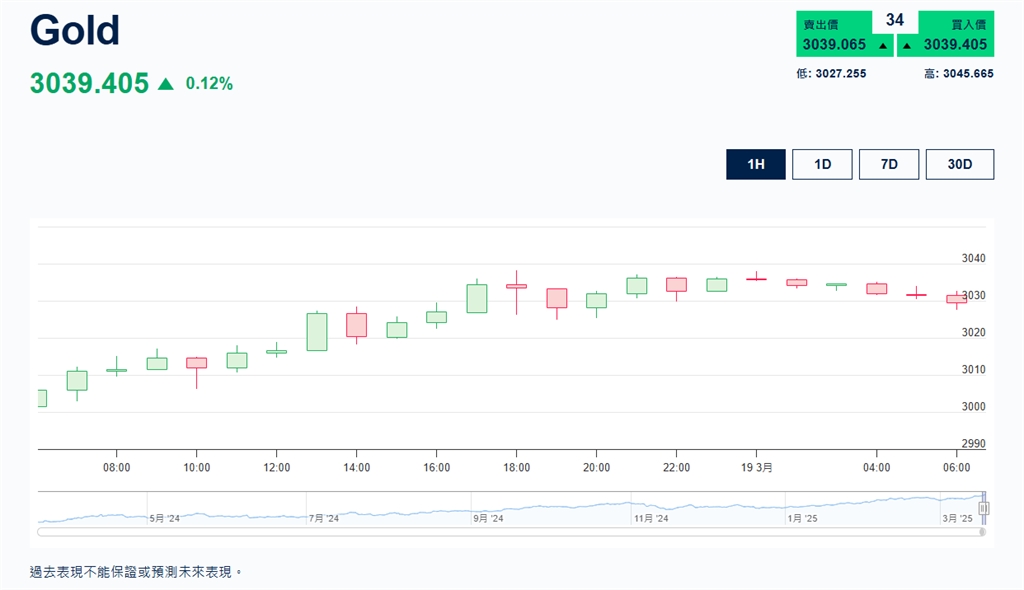Click the last red candle at 06:00
This screenshot has height=590, width=1024.
(956, 298)
